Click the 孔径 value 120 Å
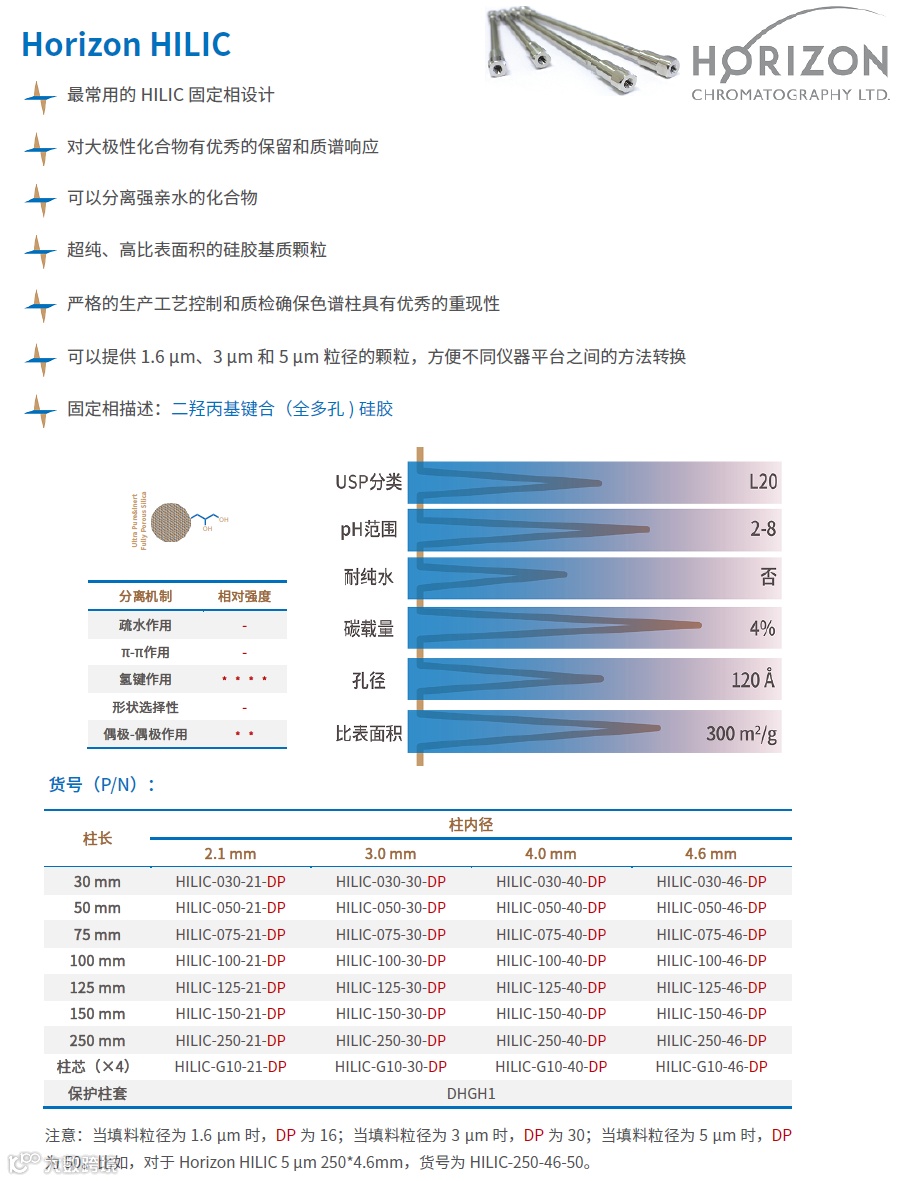 pos(752,680)
